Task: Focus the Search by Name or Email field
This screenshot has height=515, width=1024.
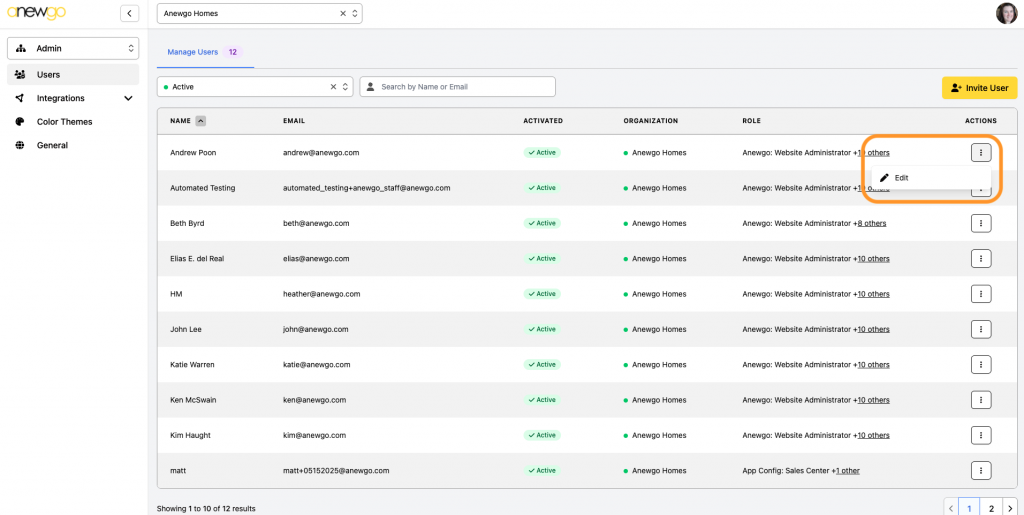Action: point(457,87)
